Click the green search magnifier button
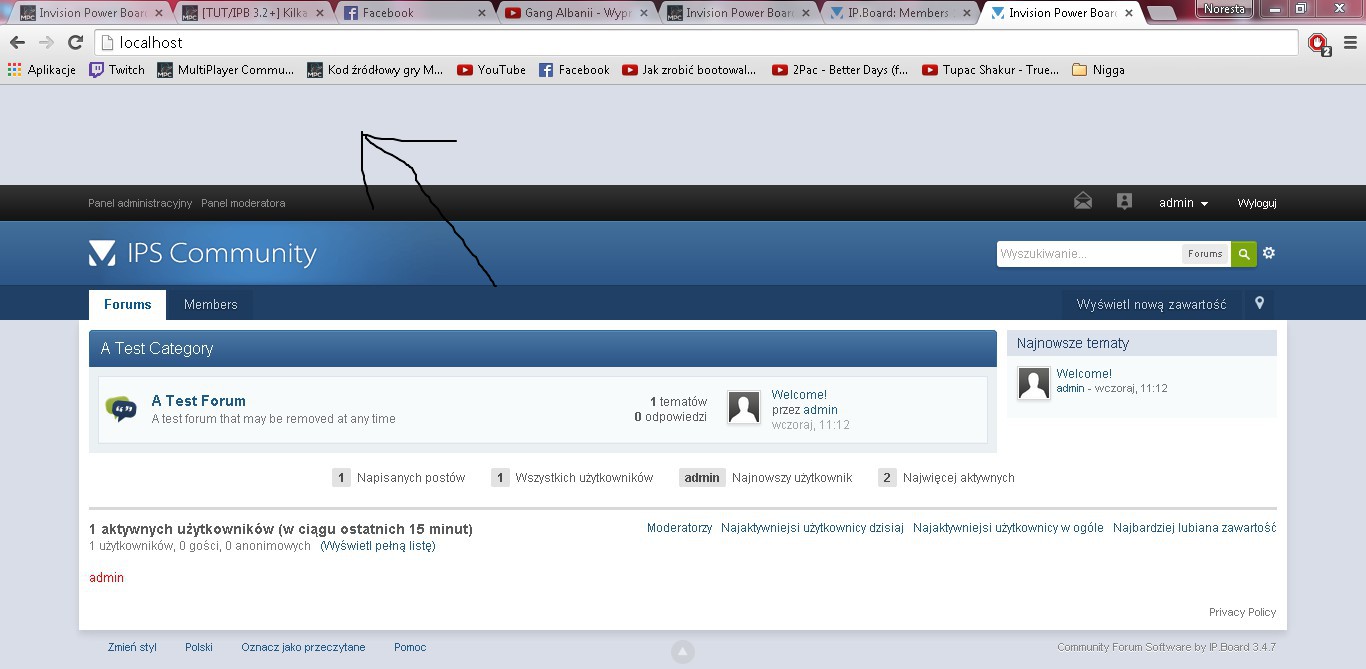1366x669 pixels. (x=1243, y=254)
